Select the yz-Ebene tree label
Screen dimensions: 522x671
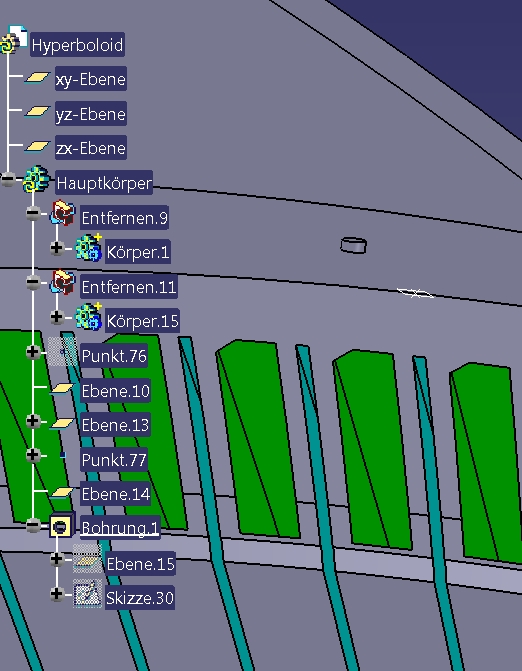pyautogui.click(x=91, y=113)
